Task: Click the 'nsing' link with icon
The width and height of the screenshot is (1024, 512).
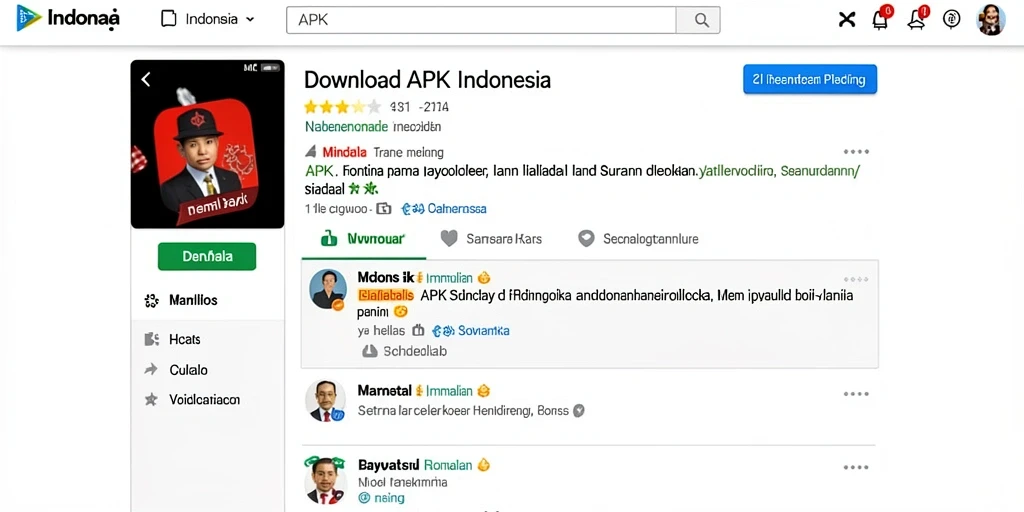Action: pos(381,498)
